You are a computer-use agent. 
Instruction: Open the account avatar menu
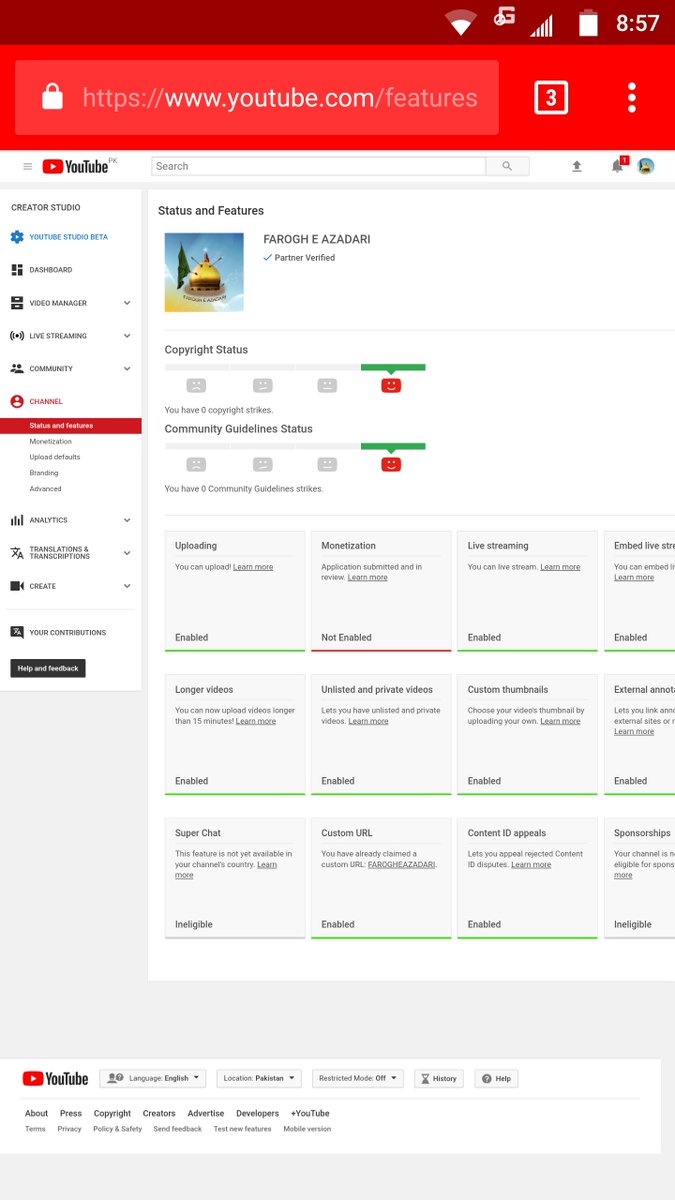(x=646, y=166)
